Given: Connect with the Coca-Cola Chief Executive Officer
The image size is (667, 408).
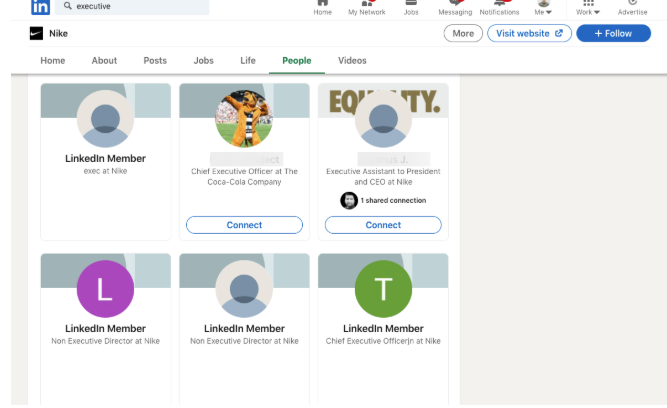Looking at the screenshot, I should pos(244,225).
